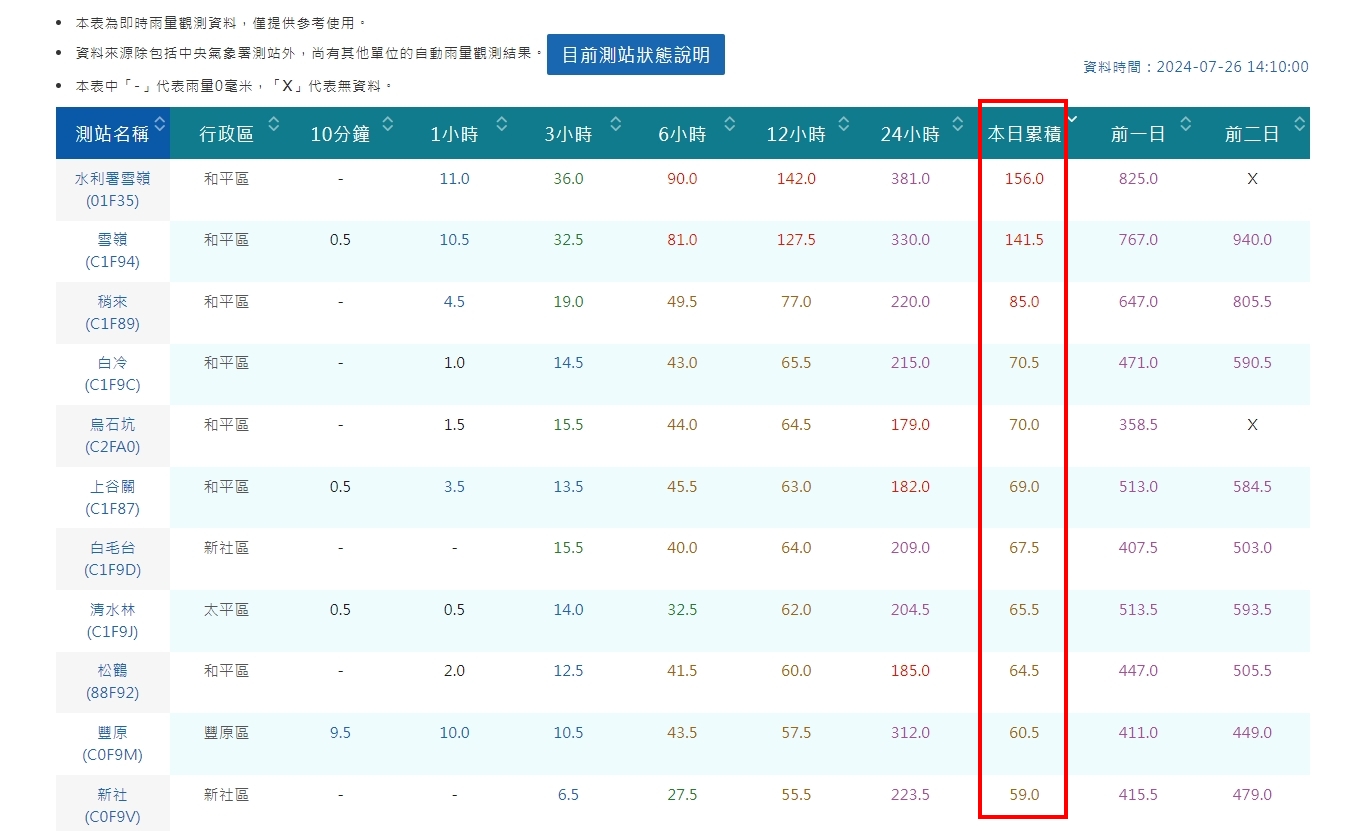Image resolution: width=1358 pixels, height=831 pixels.
Task: Click the 前一日 column header label
Action: point(1138,134)
